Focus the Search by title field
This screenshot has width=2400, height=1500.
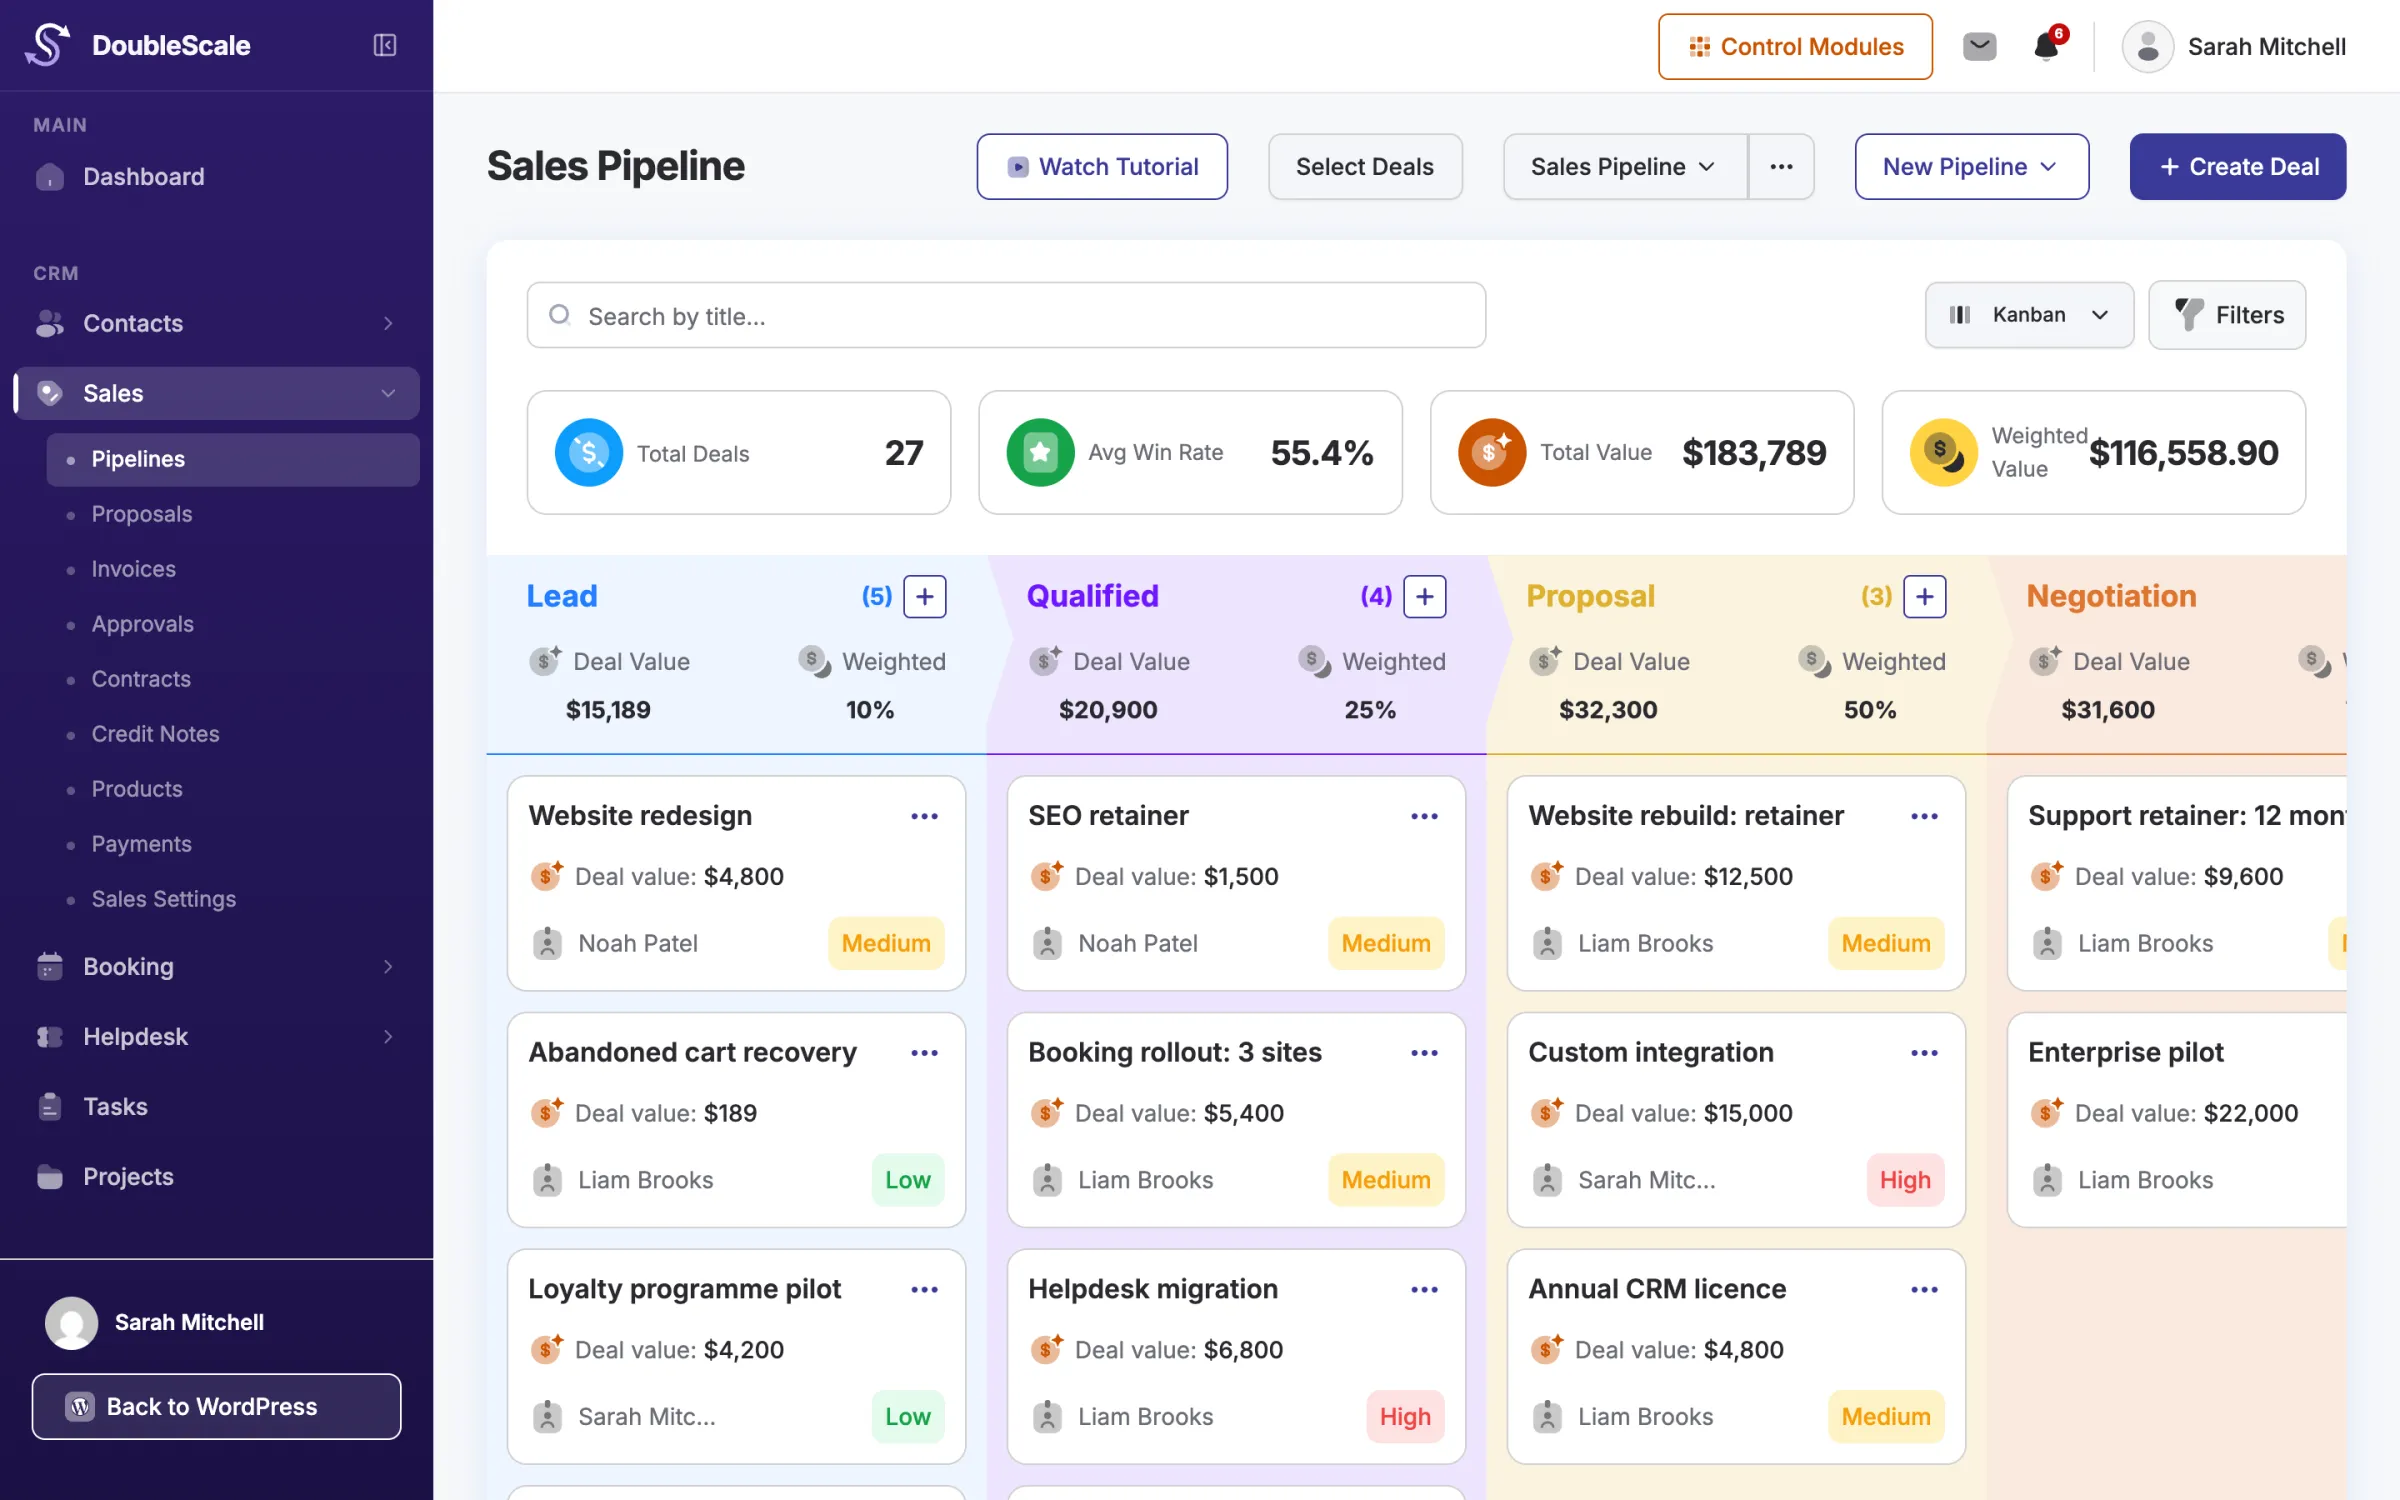tap(1006, 316)
